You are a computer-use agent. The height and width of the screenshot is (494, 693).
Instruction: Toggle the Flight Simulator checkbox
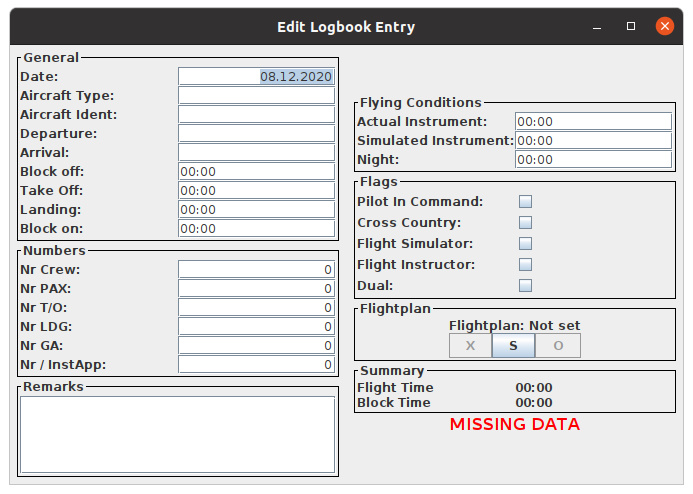tap(525, 244)
